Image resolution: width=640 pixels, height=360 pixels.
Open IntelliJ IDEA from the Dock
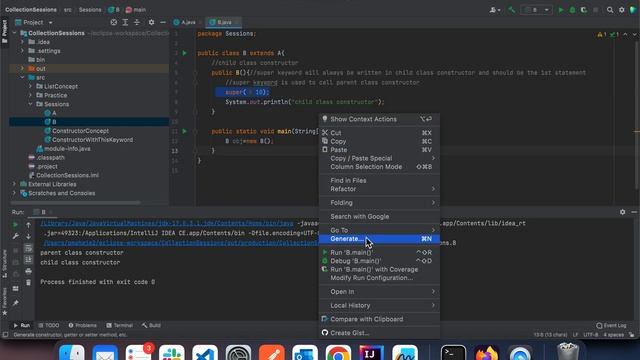pyautogui.click(x=371, y=353)
